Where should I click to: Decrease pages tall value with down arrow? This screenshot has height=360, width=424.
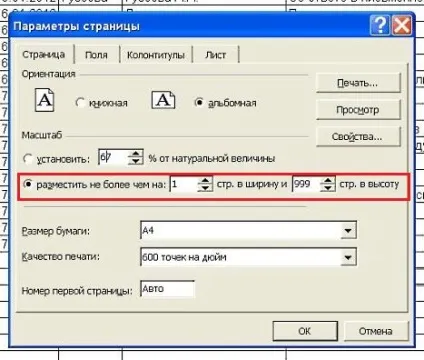click(328, 188)
